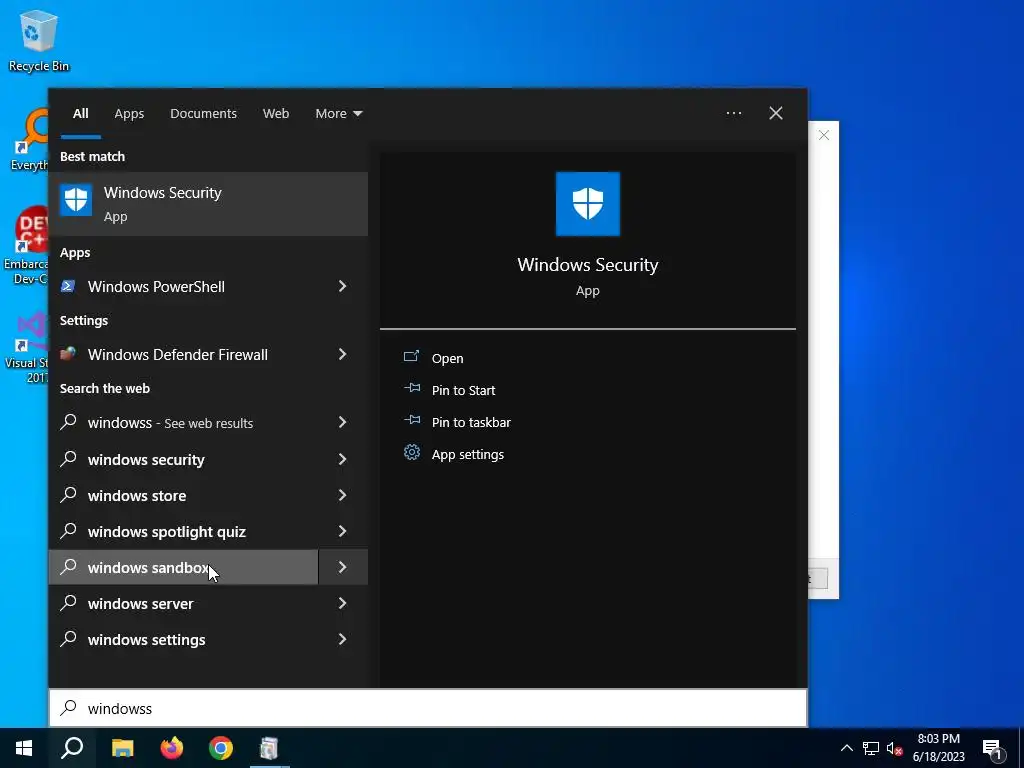
Task: Launch Firefox from the taskbar
Action: pos(172,748)
